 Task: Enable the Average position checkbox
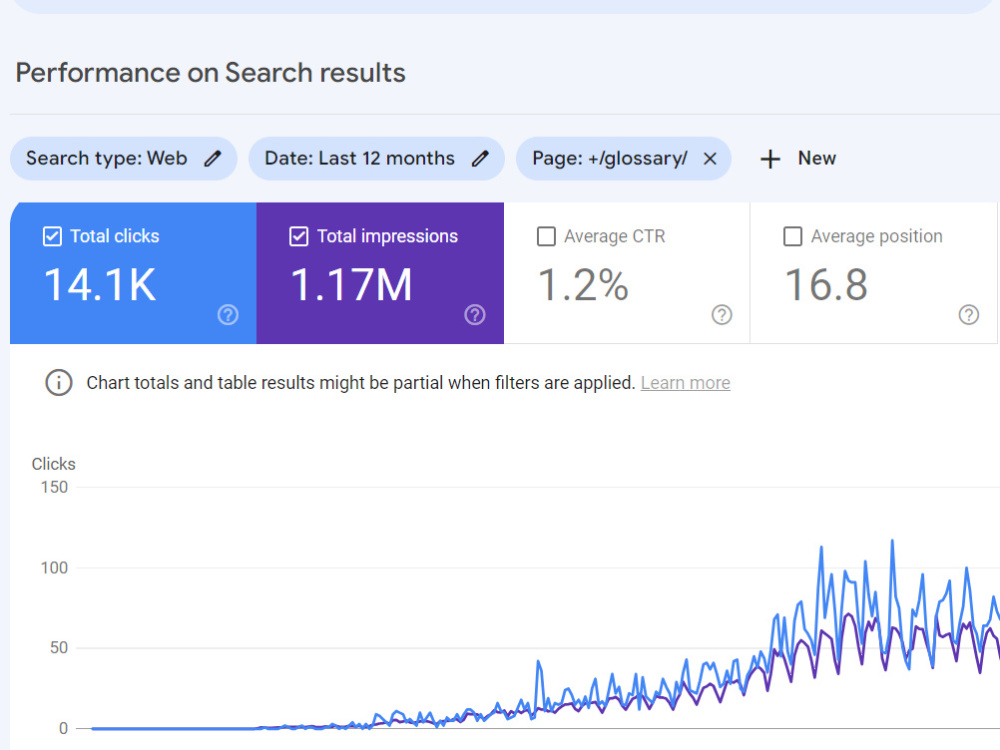pyautogui.click(x=792, y=237)
